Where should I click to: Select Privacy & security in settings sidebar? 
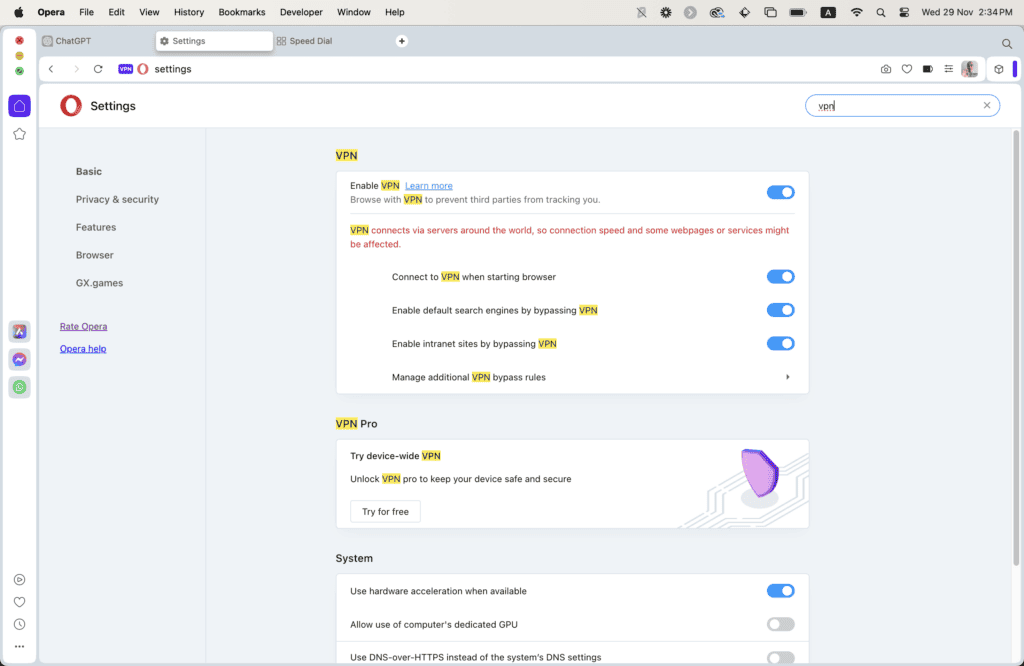pyautogui.click(x=117, y=199)
